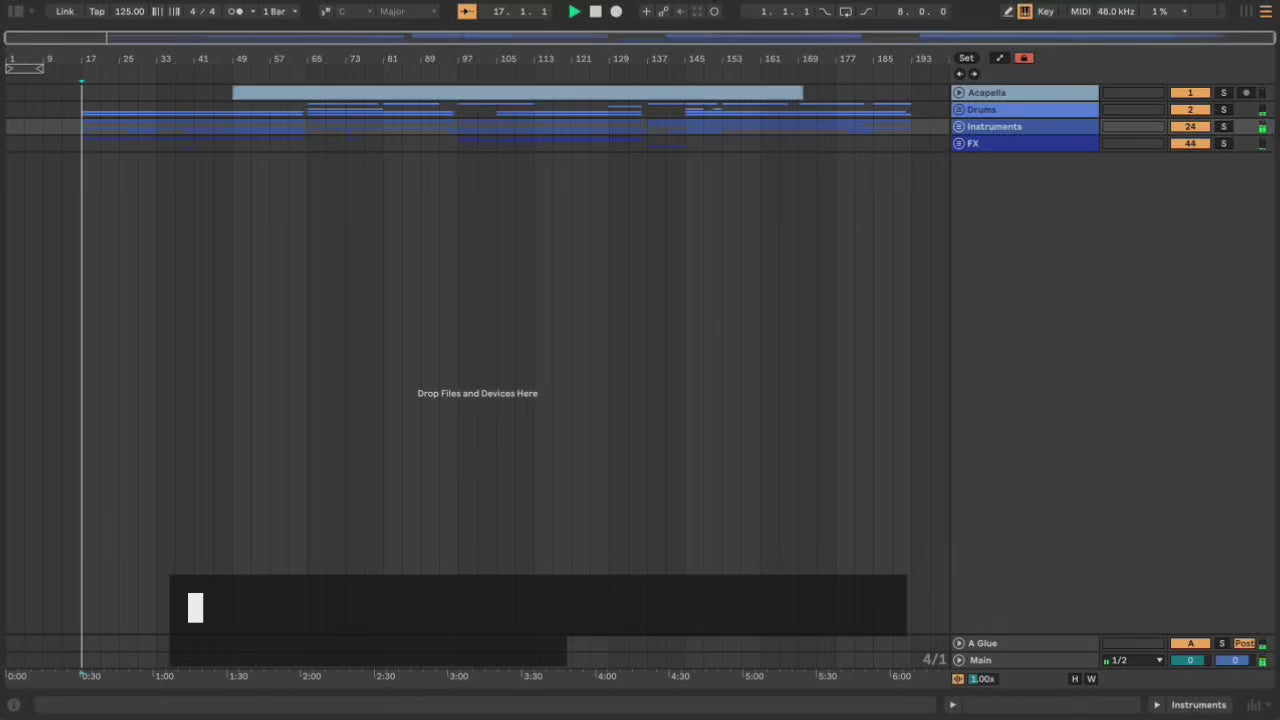Click the Stop button in the transport
Image resolution: width=1280 pixels, height=720 pixels.
(x=595, y=12)
